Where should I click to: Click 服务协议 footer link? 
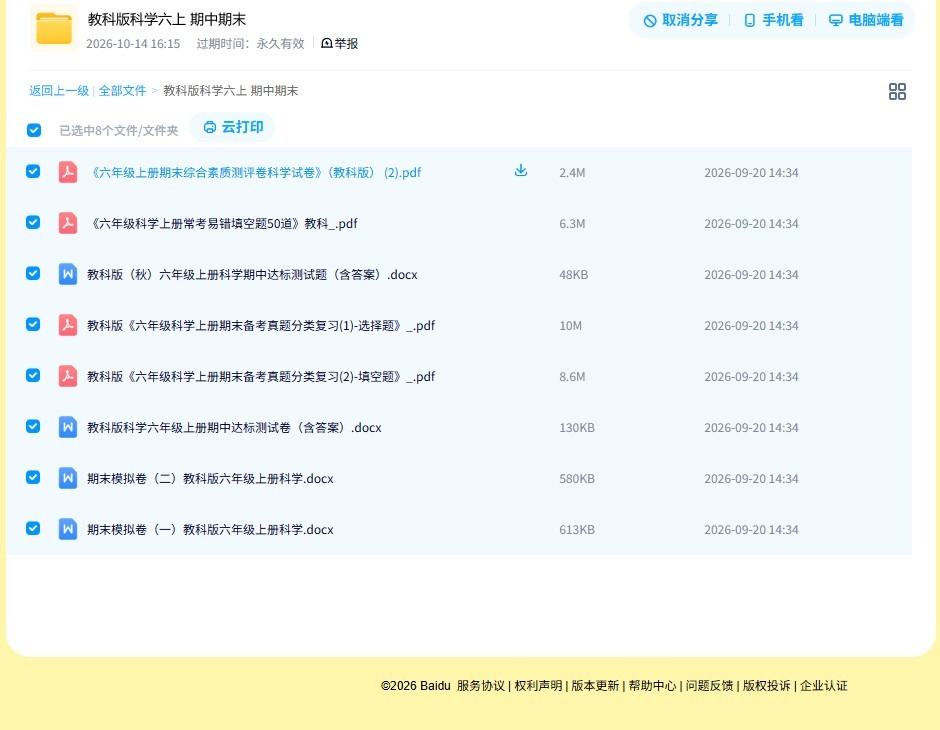[x=481, y=686]
